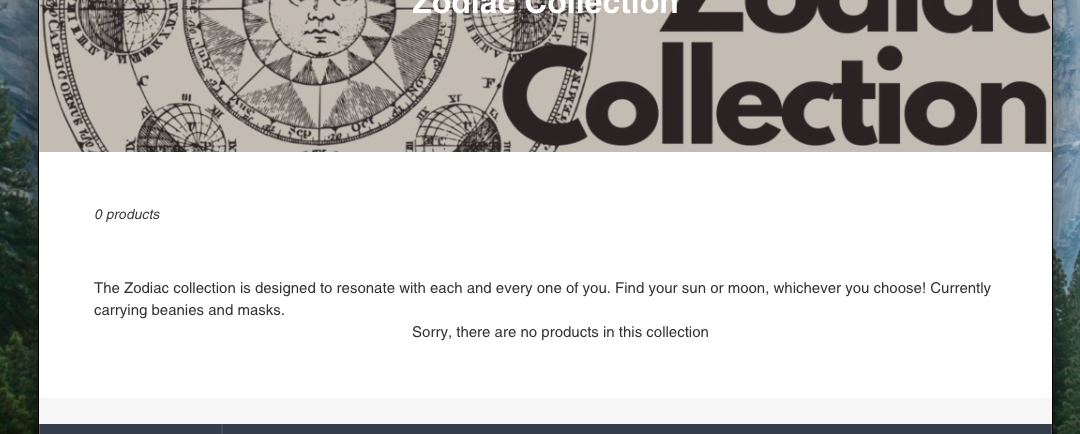The width and height of the screenshot is (1080, 434).
Task: Click the forest wallpaper left of the window
Action: coord(19,217)
